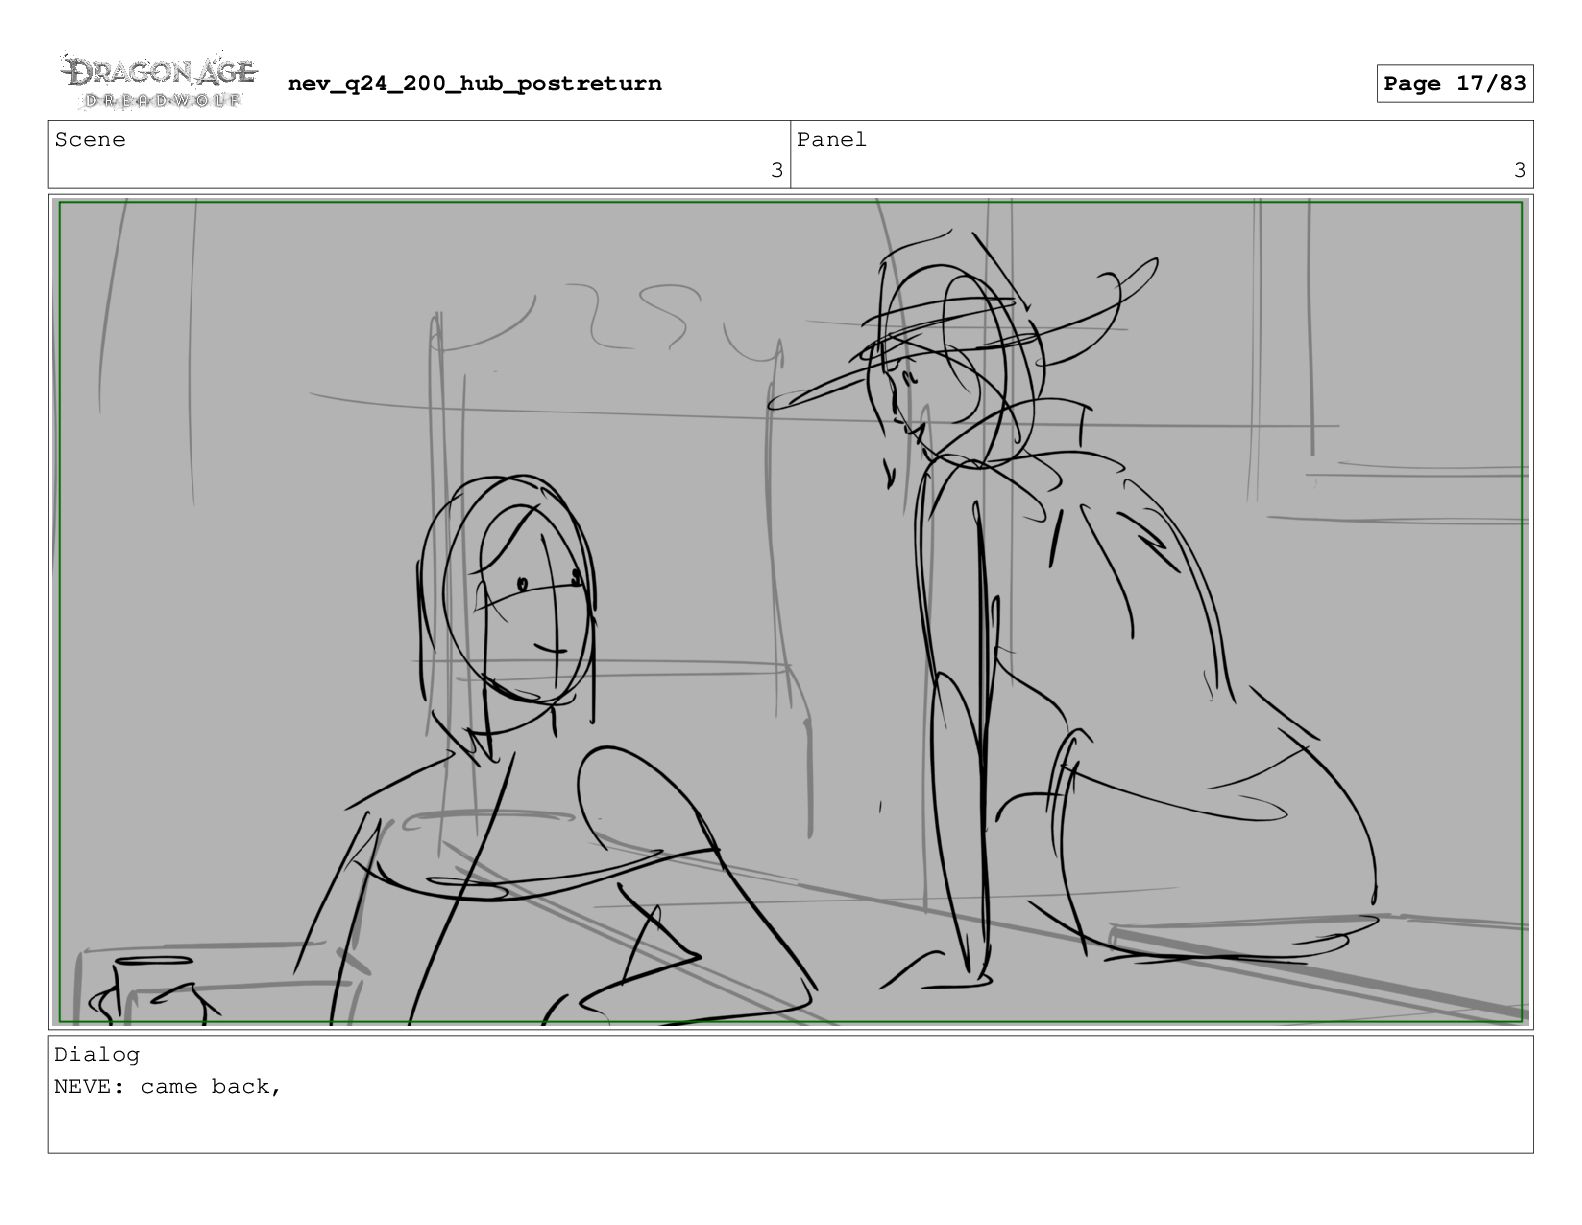The height and width of the screenshot is (1225, 1582).
Task: Click the Scene label
Action: tap(90, 140)
